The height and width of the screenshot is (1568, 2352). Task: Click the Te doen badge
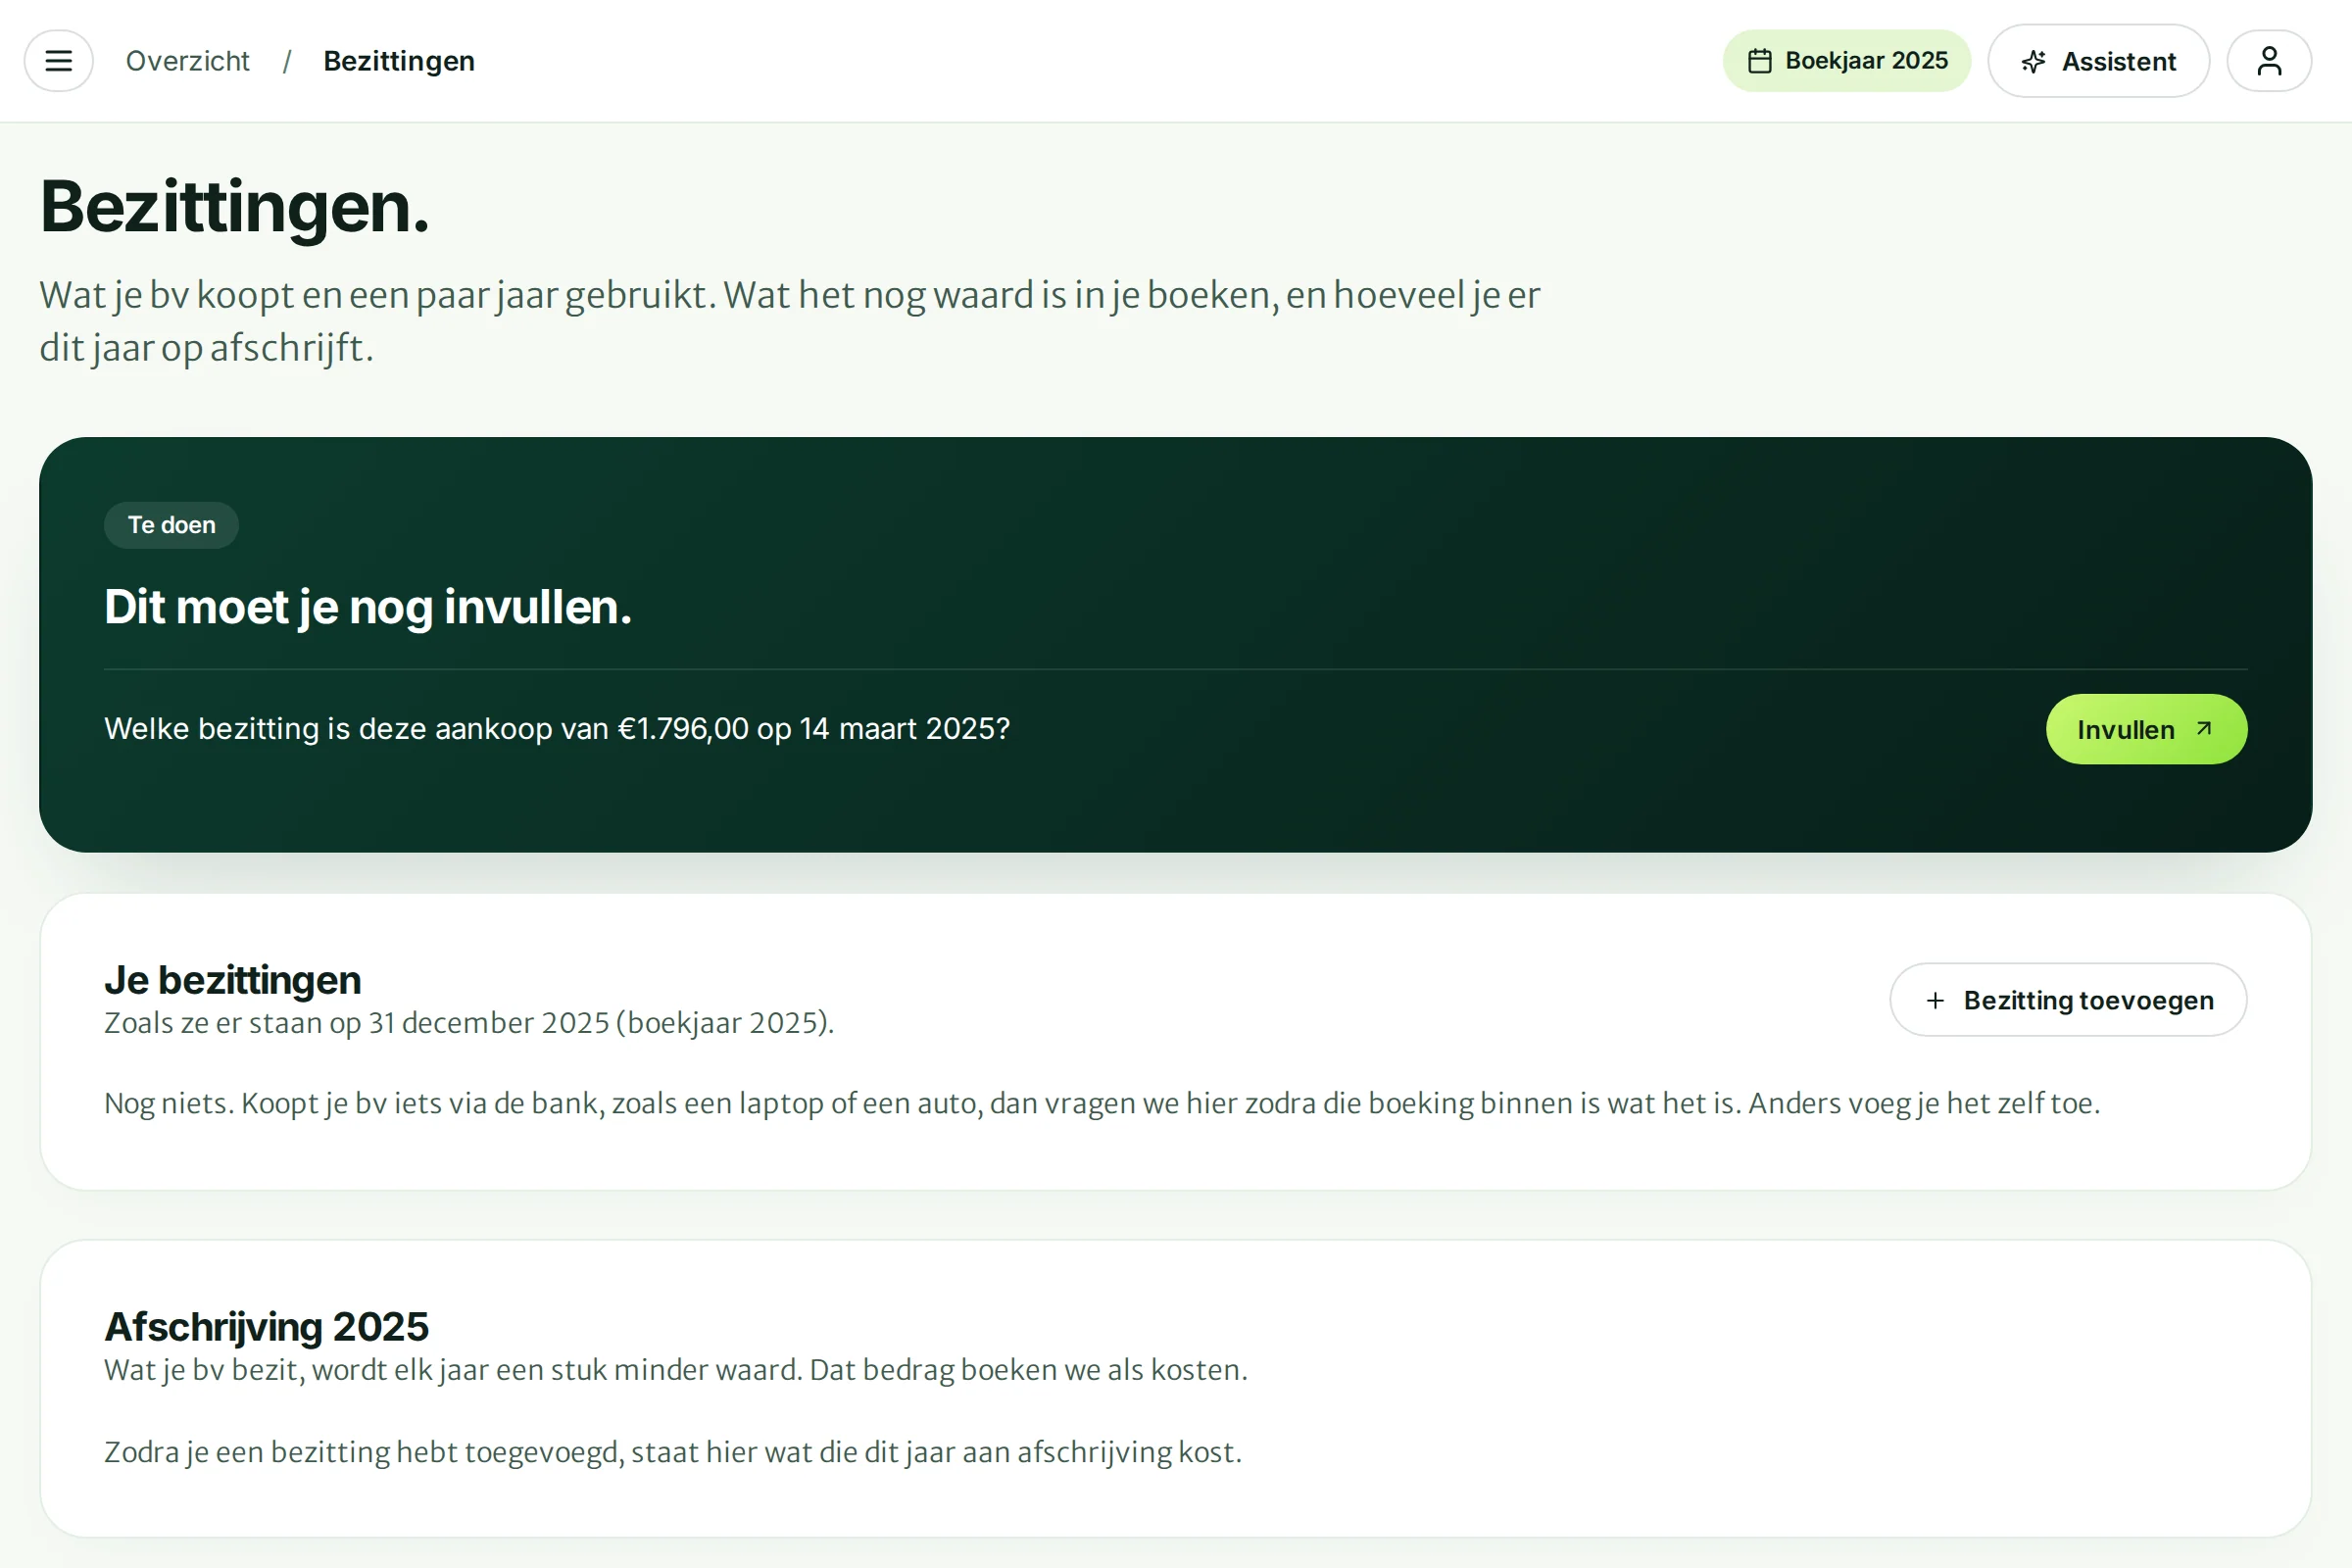pos(171,525)
